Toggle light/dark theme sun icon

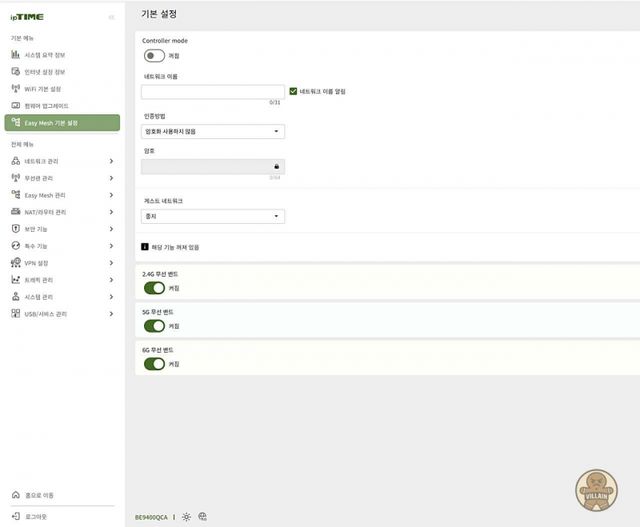[186, 517]
